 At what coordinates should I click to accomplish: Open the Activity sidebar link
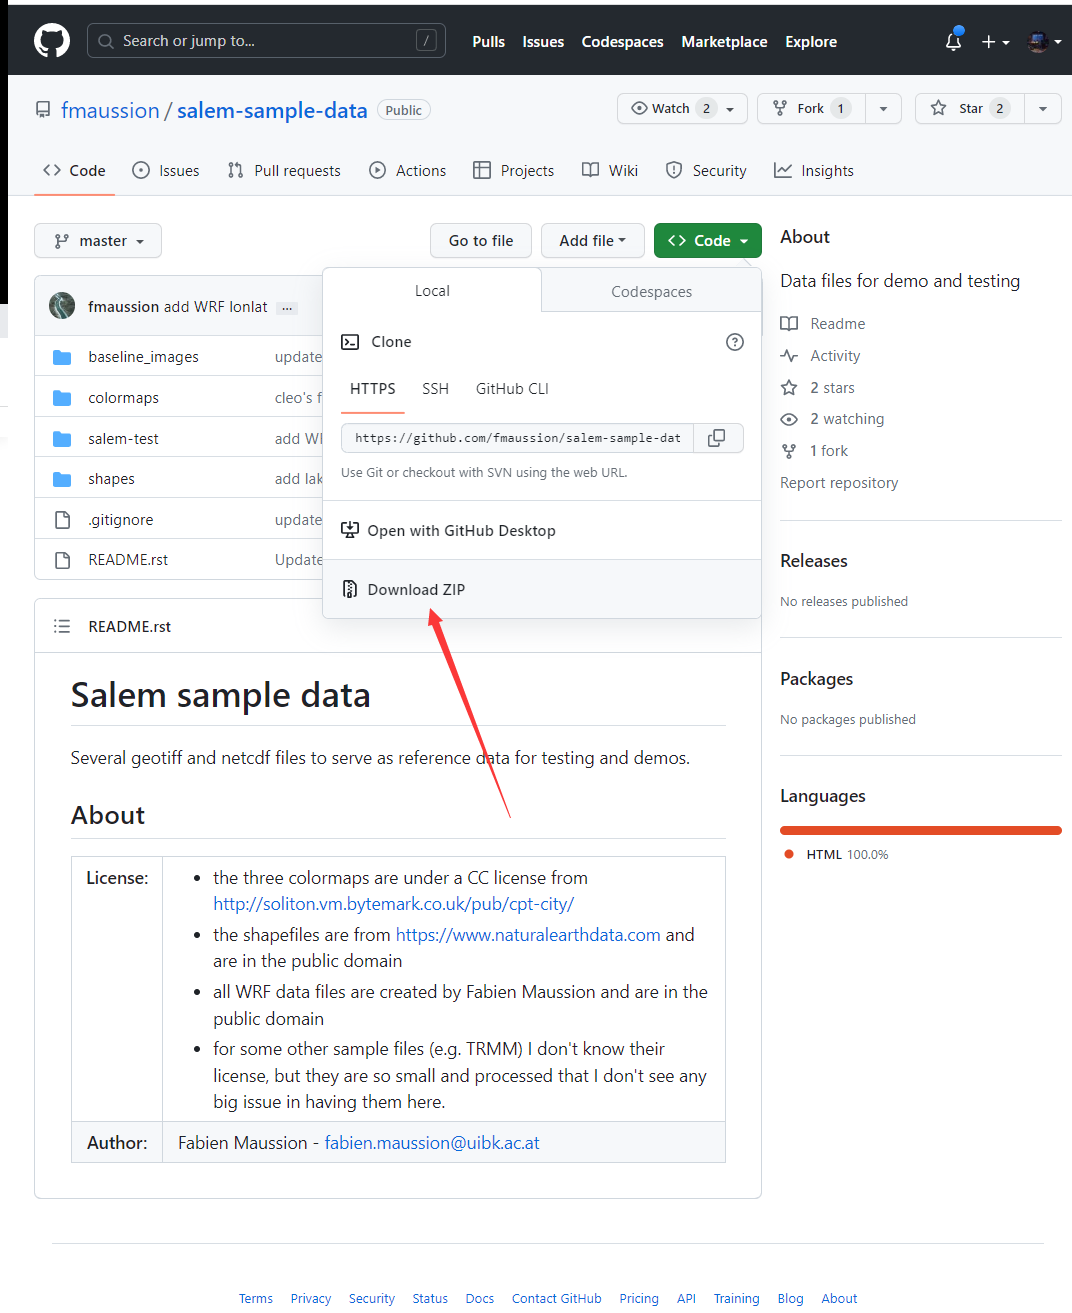(x=821, y=356)
